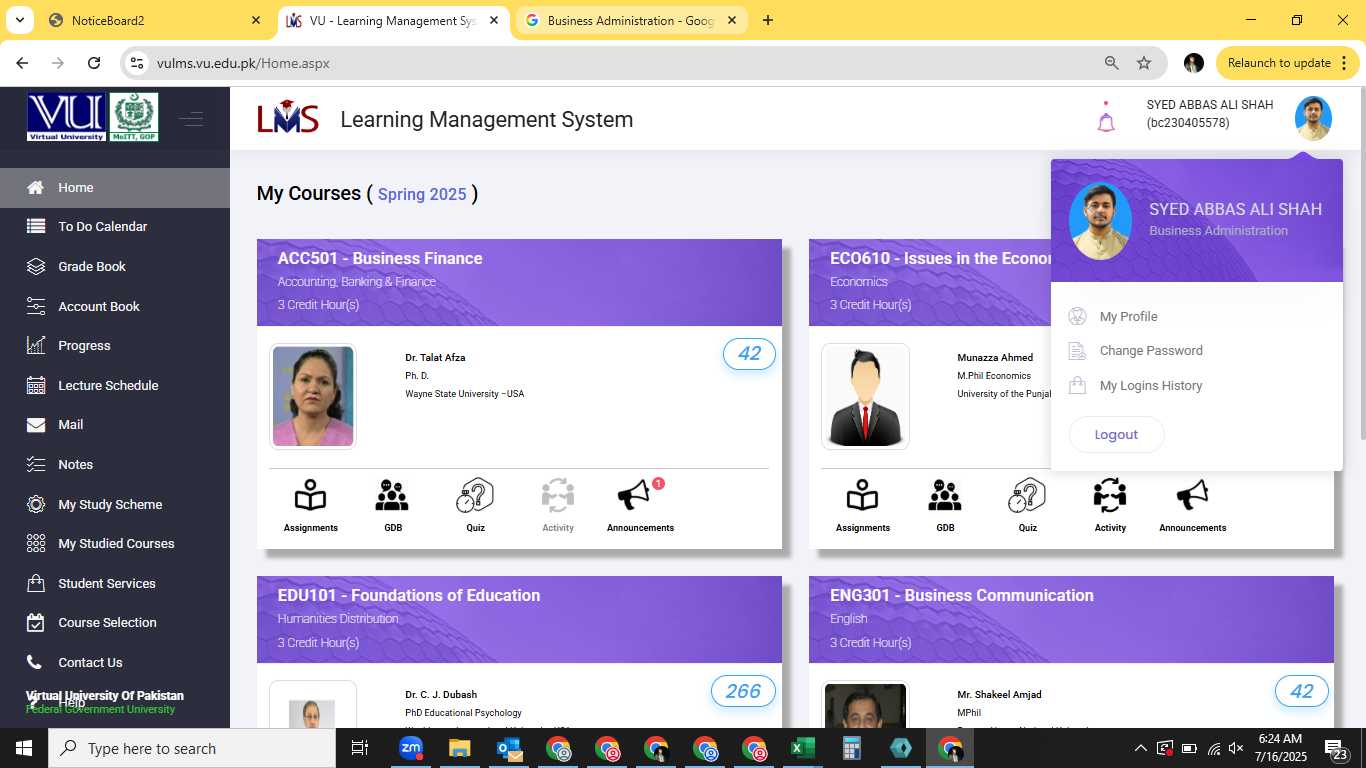Open Zoom from the taskbar
Screen dimensions: 1366x768
pyautogui.click(x=410, y=748)
